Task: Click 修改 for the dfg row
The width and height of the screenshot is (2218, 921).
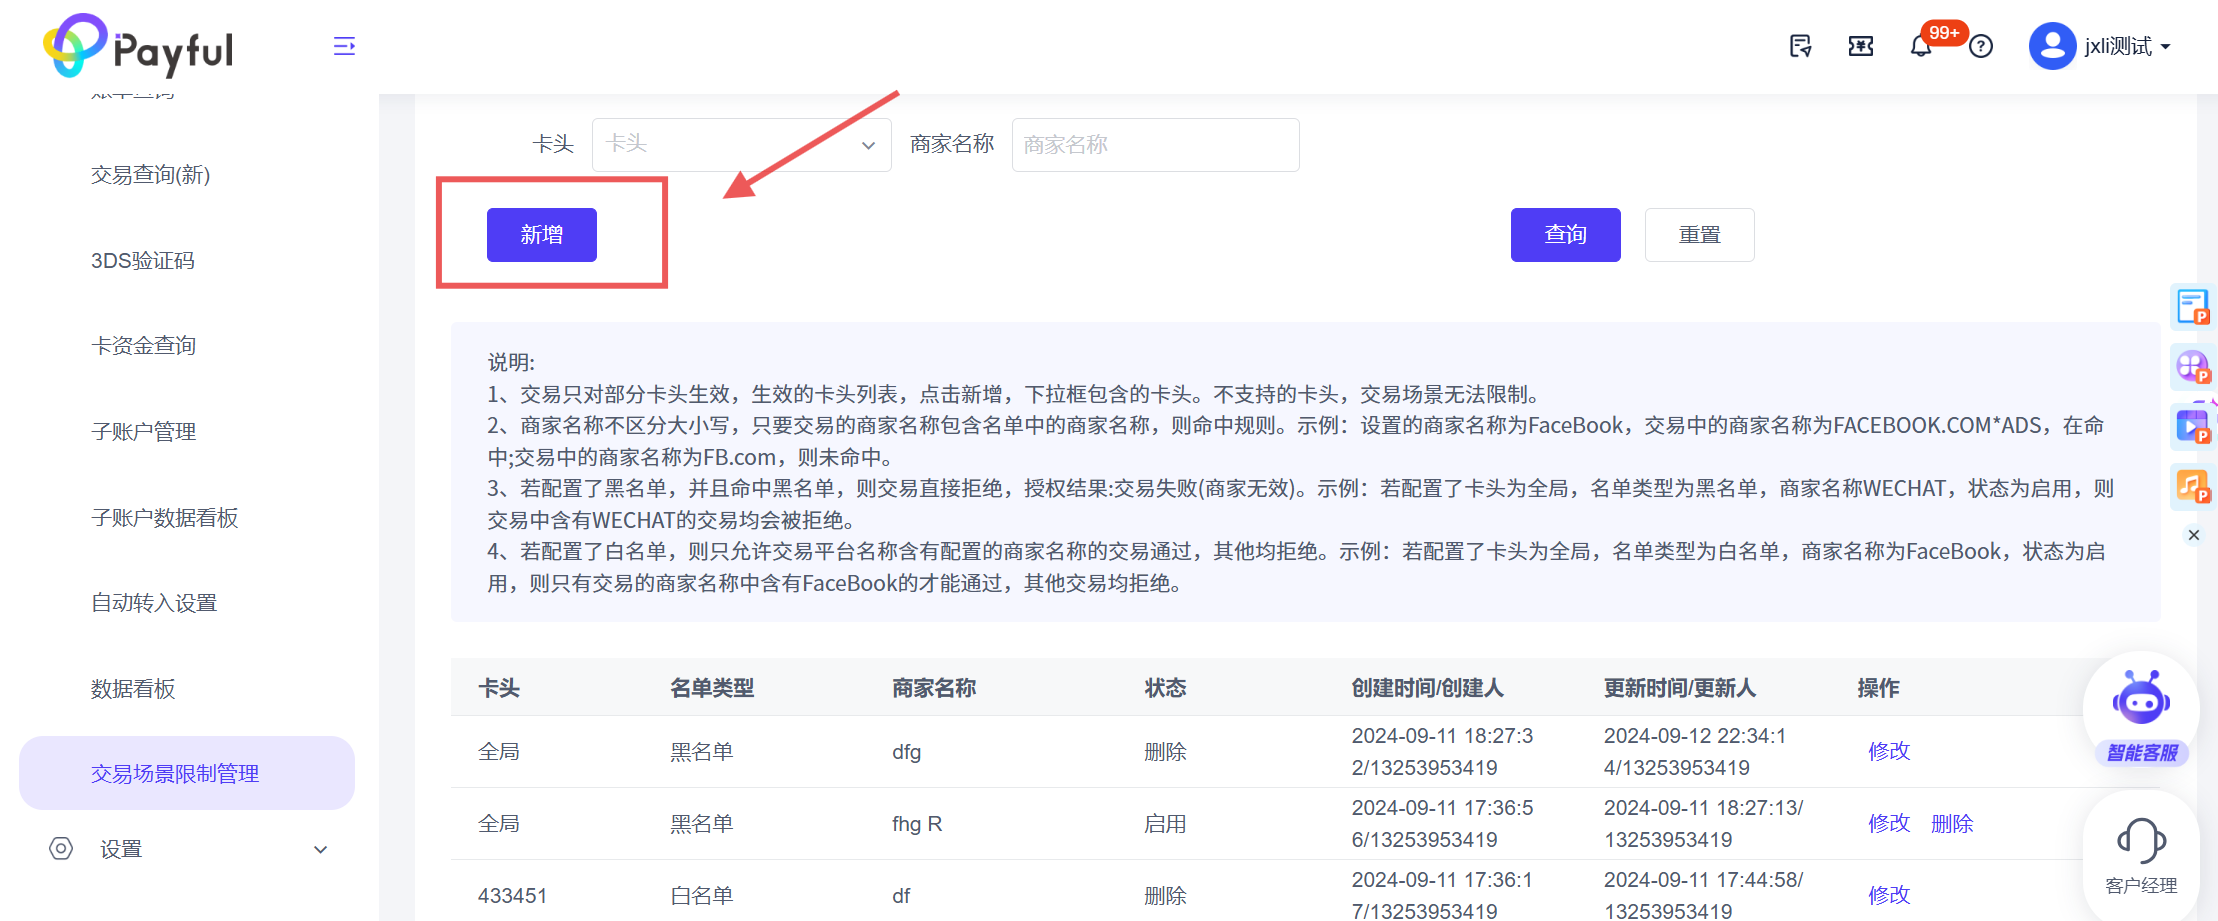Action: click(x=1889, y=751)
